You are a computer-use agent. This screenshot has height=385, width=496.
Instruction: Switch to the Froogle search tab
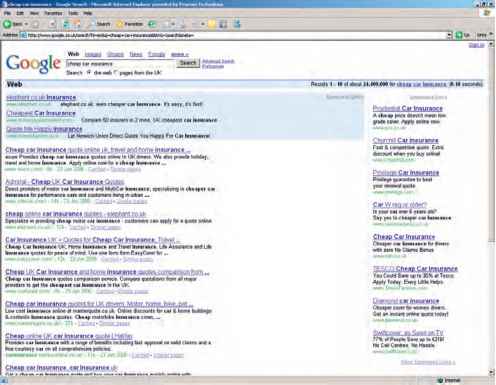coord(156,54)
